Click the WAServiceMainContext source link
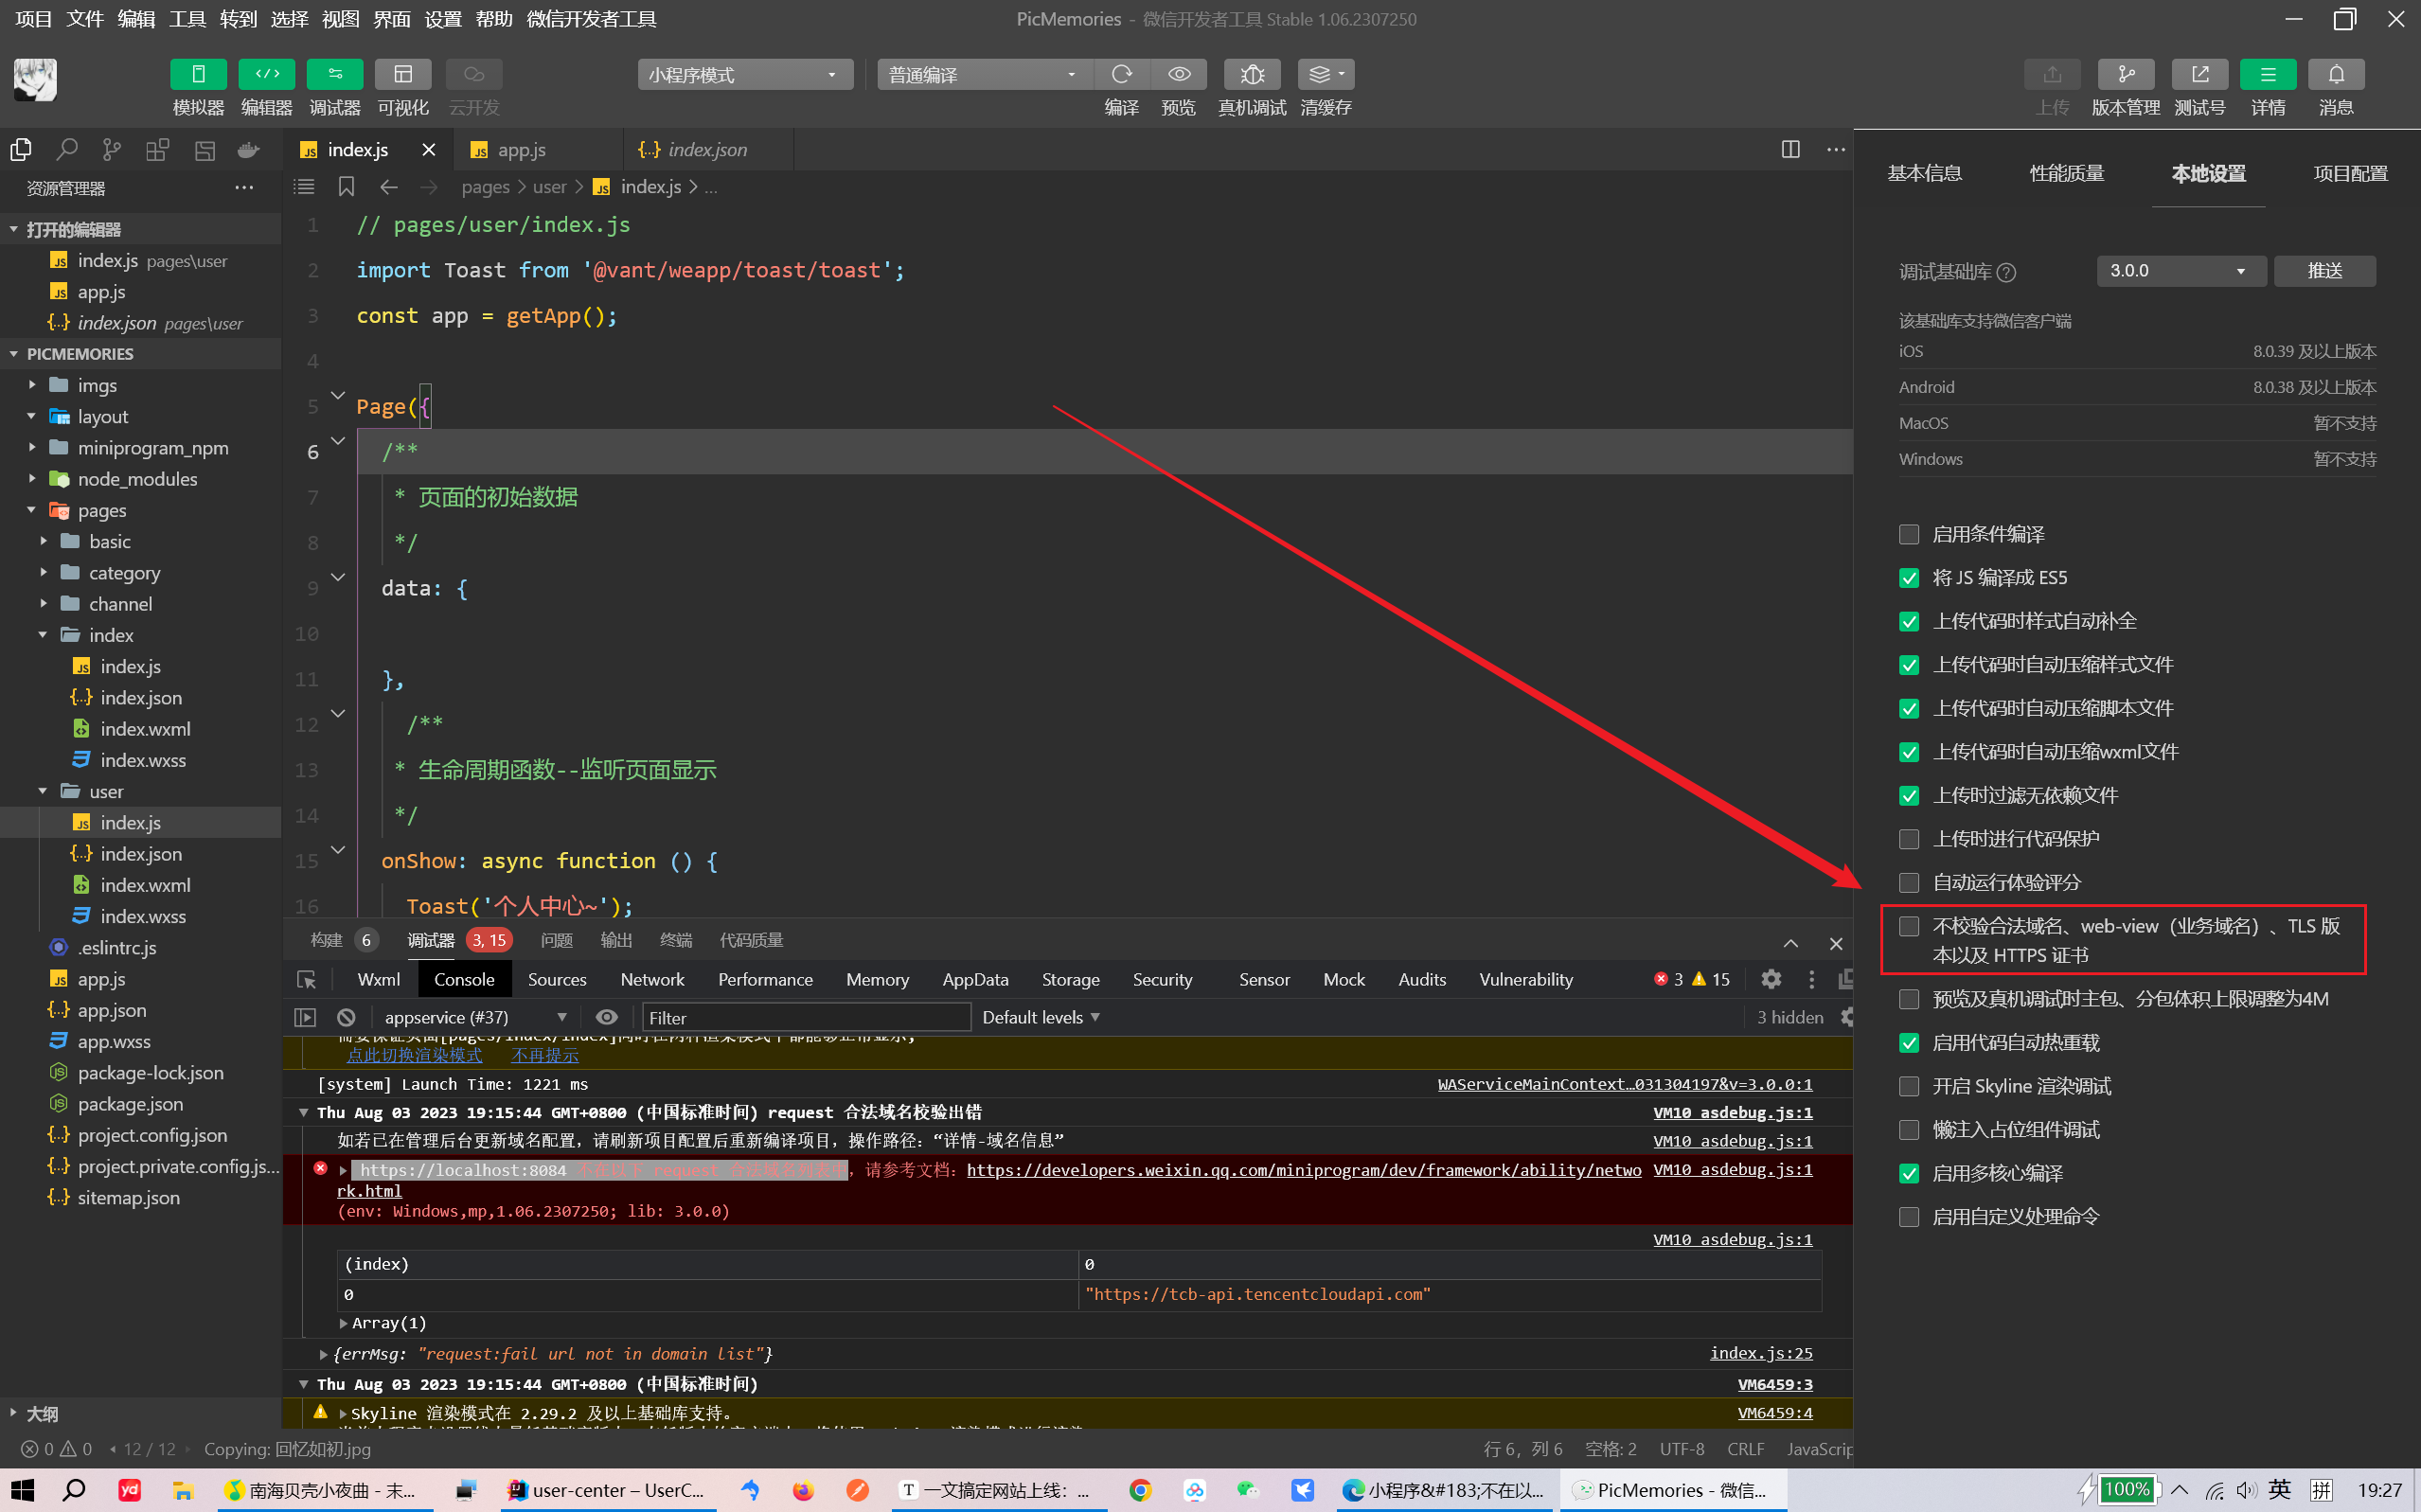Image resolution: width=2421 pixels, height=1512 pixels. click(x=1625, y=1084)
